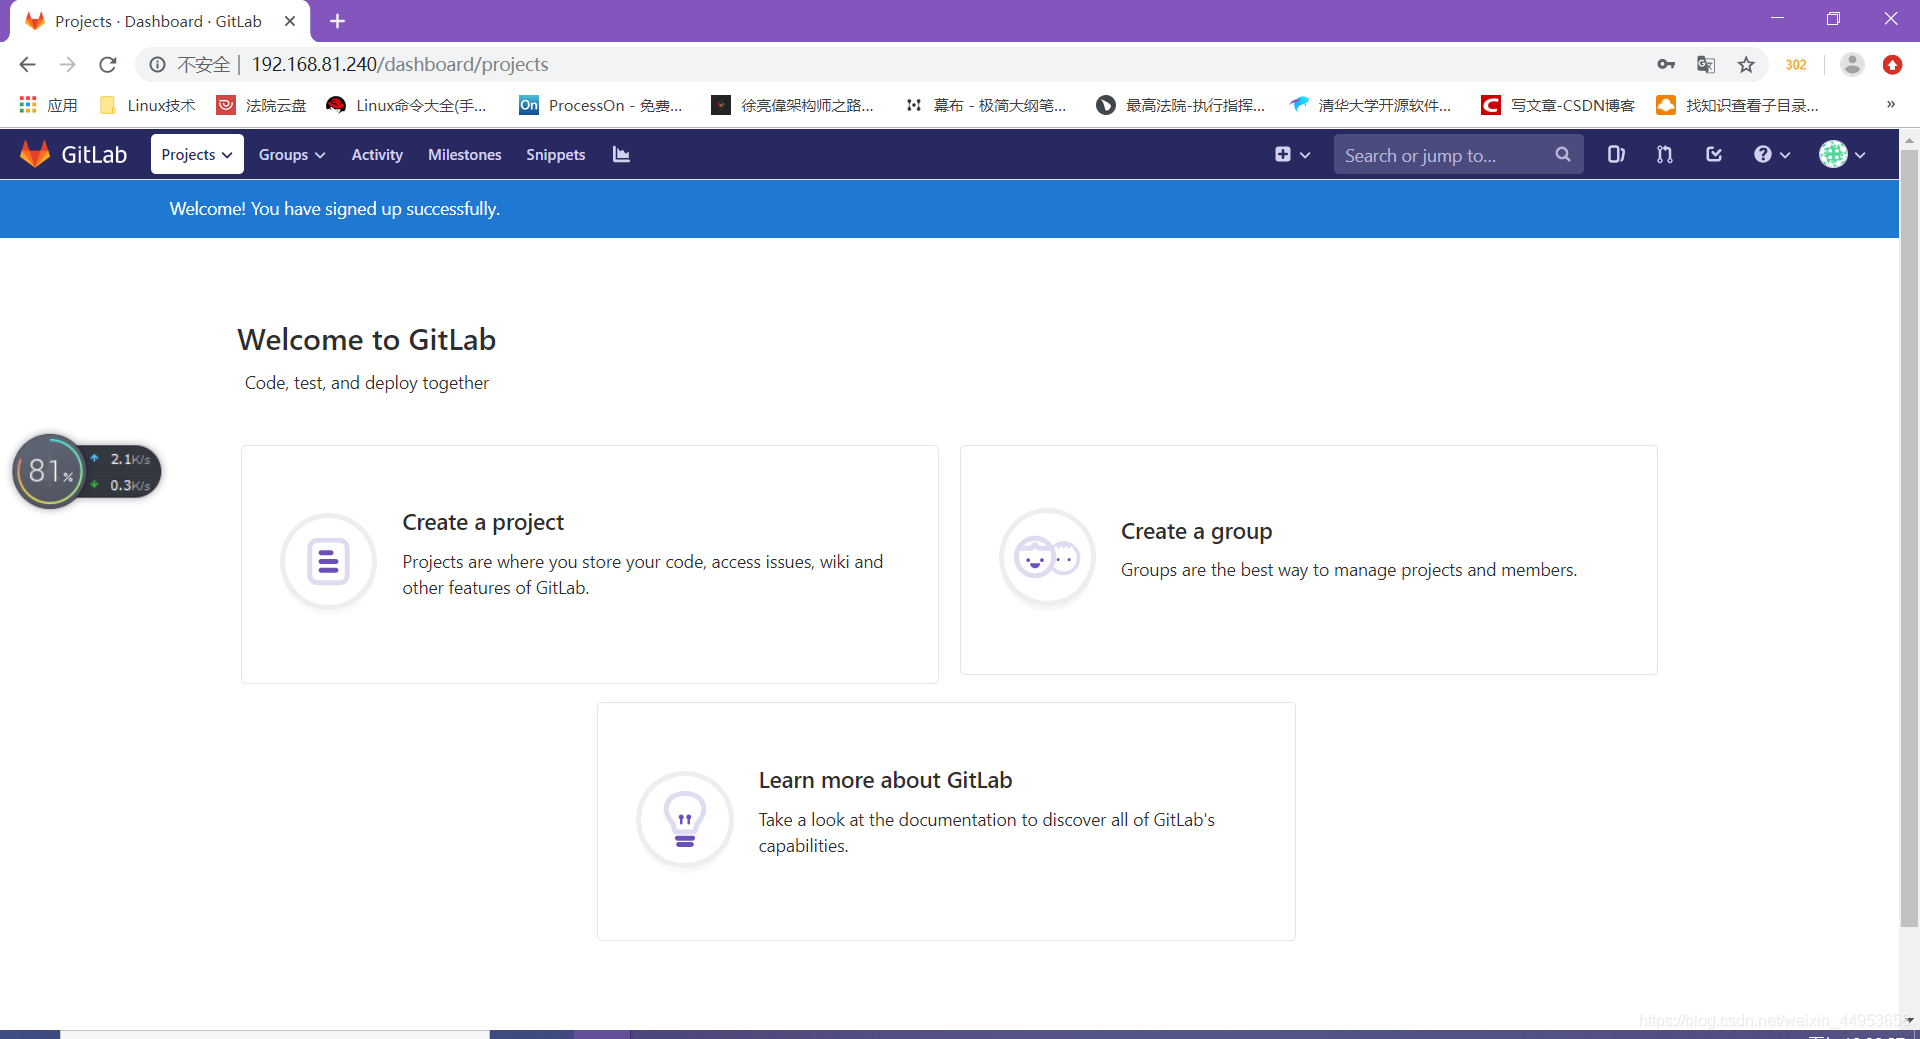The image size is (1920, 1039).
Task: Click the vertical page scrollbar
Action: tap(1909, 540)
